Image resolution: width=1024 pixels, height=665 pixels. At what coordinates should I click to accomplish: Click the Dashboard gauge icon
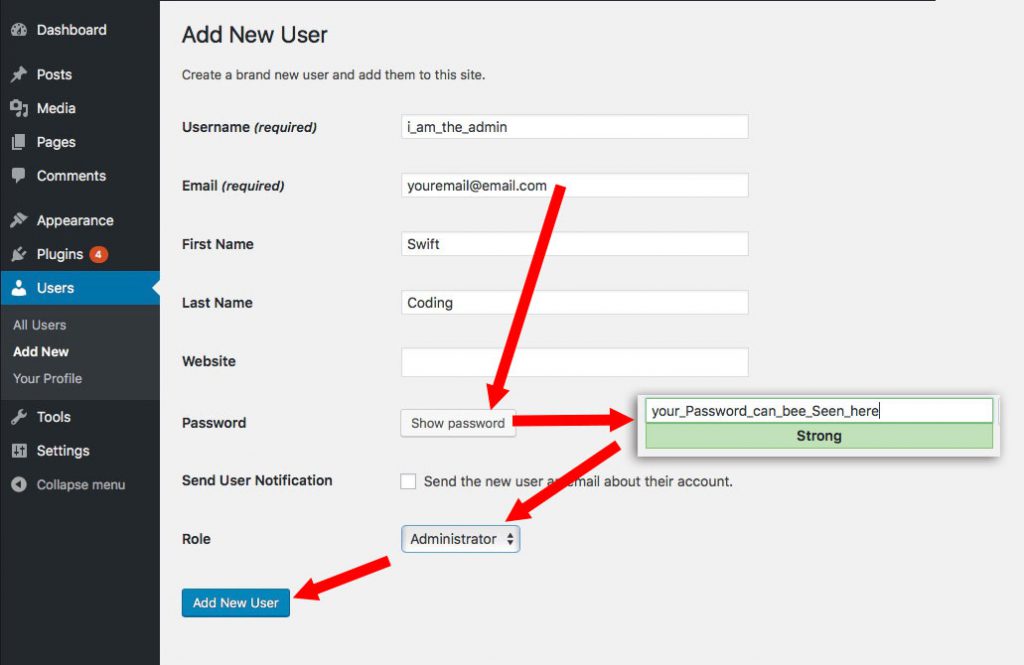18,30
